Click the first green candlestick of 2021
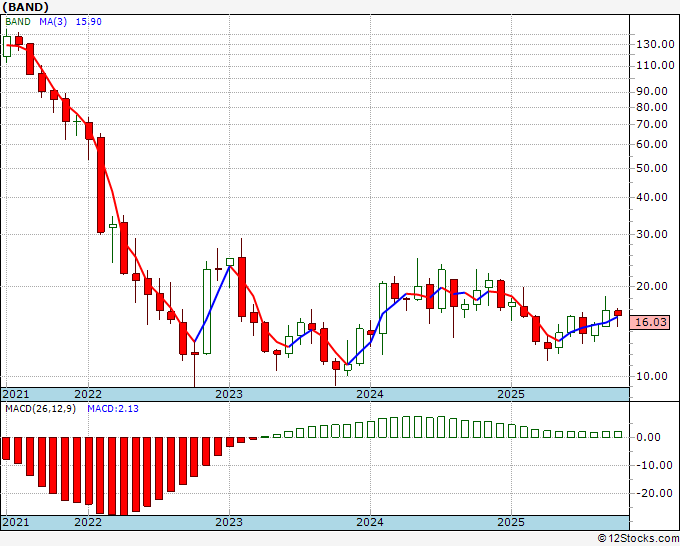This screenshot has height=546, width=680. 7,46
